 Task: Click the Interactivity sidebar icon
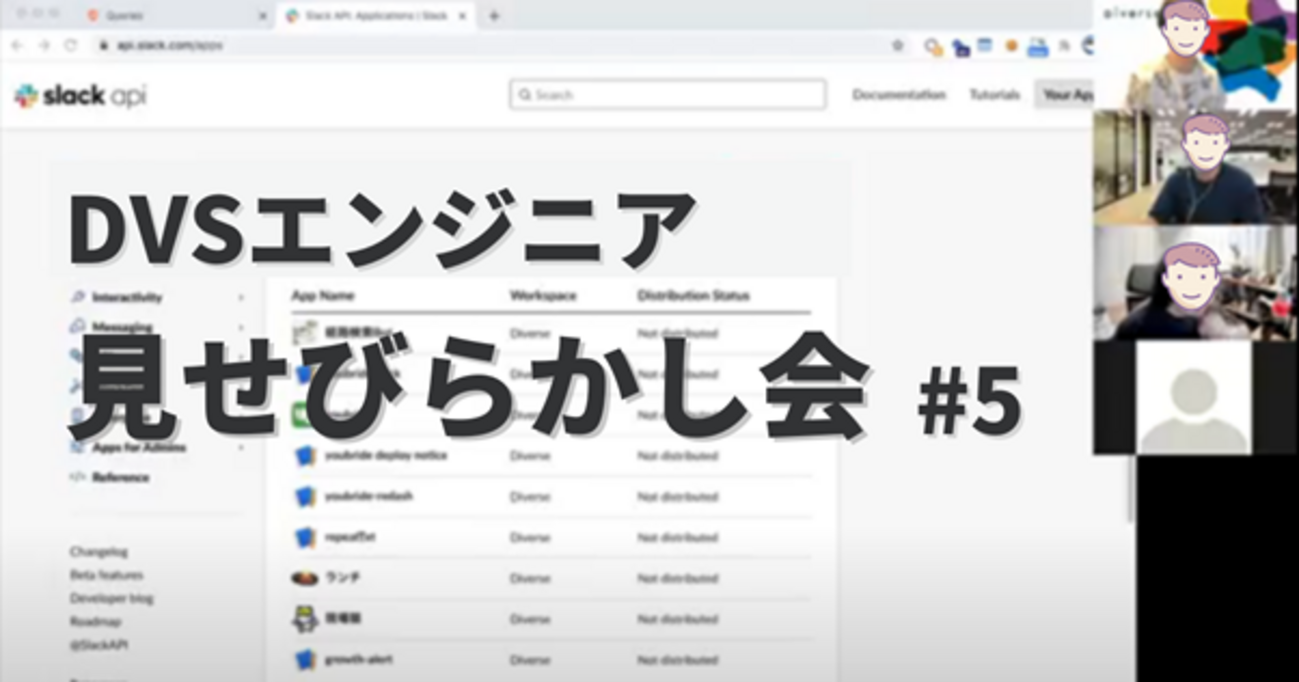point(77,297)
